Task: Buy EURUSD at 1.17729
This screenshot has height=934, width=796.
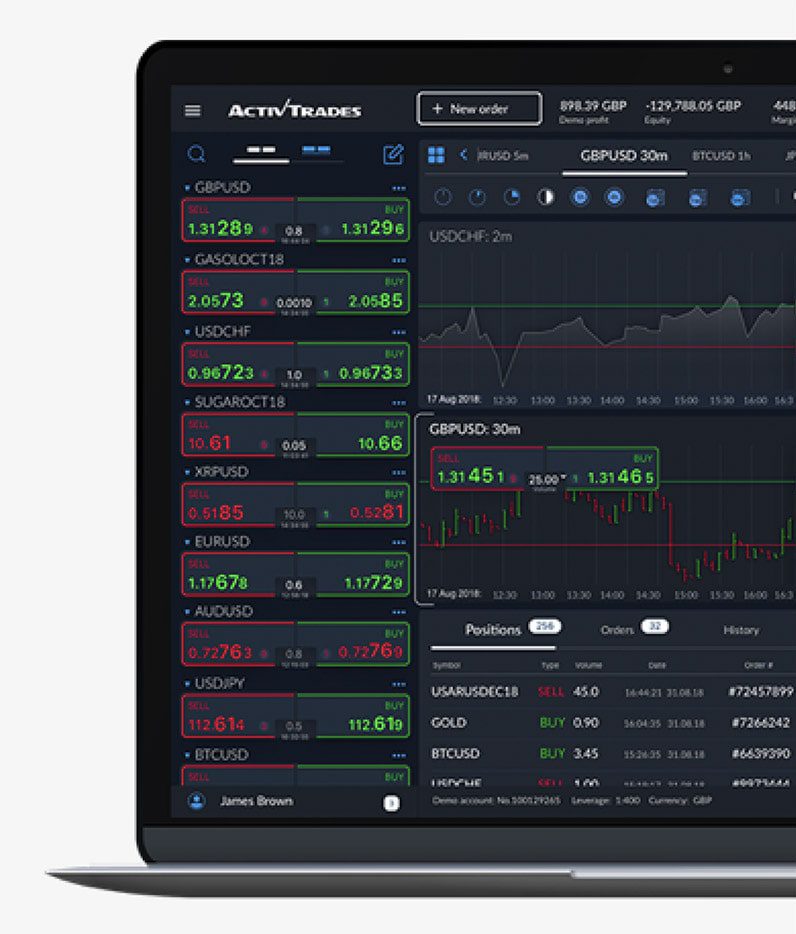Action: click(x=353, y=575)
